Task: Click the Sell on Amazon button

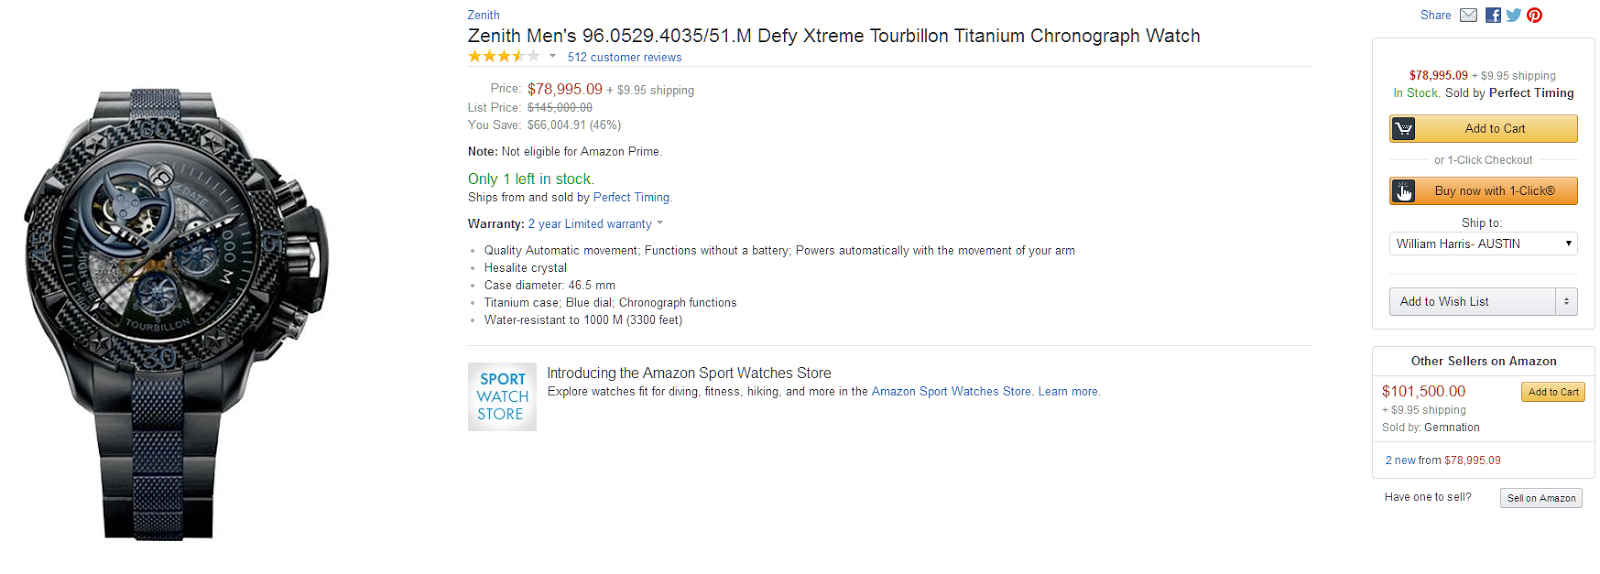Action: pos(1541,498)
